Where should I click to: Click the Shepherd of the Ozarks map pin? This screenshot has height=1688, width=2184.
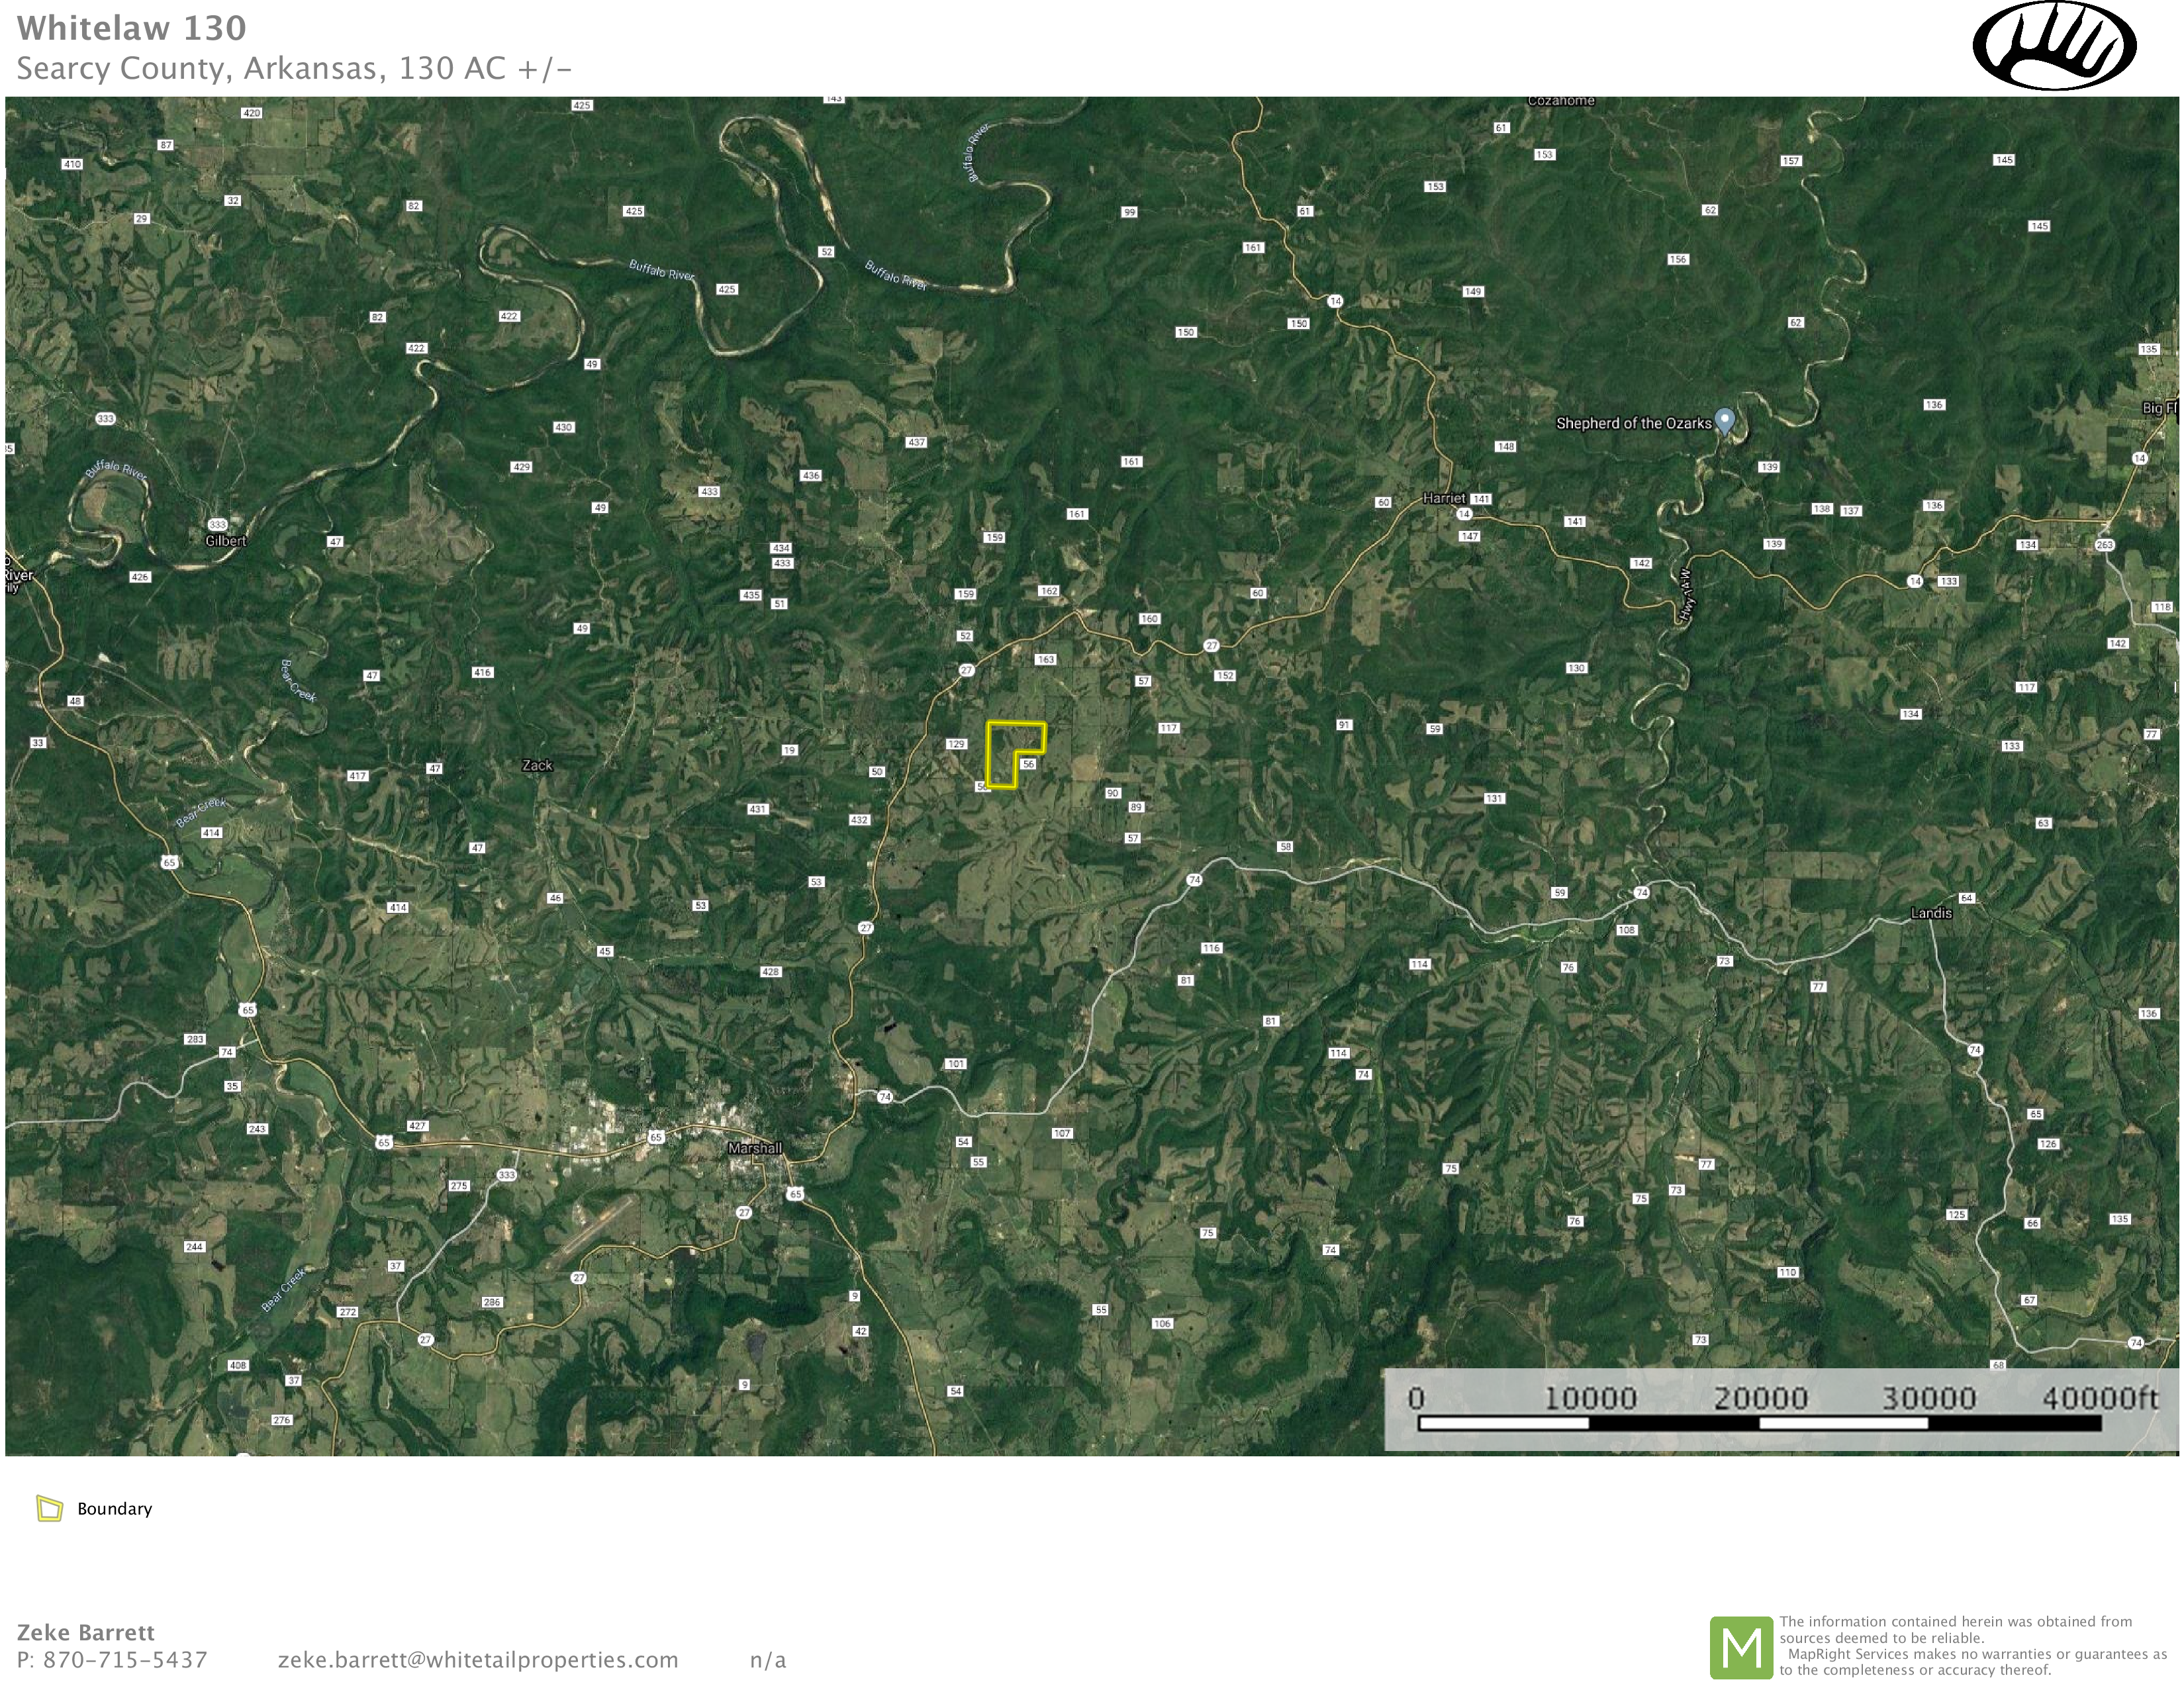click(x=1724, y=420)
